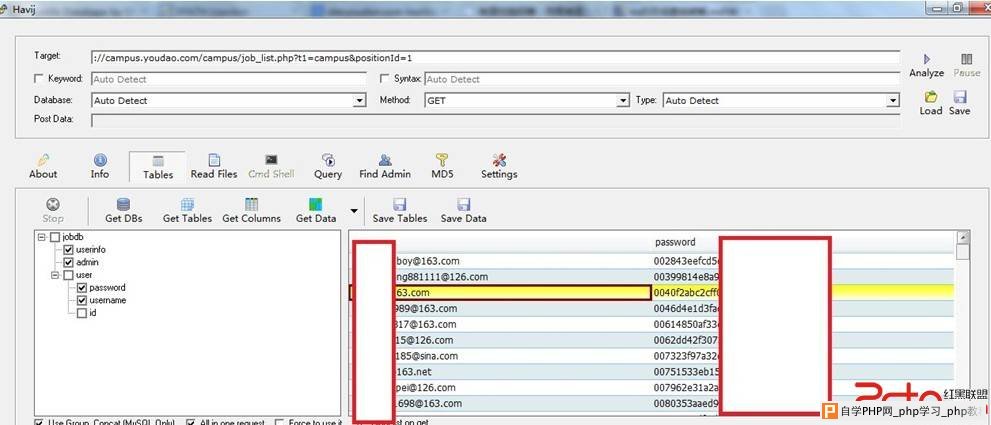The image size is (991, 425).
Task: Switch to the Tables tab
Action: point(158,168)
